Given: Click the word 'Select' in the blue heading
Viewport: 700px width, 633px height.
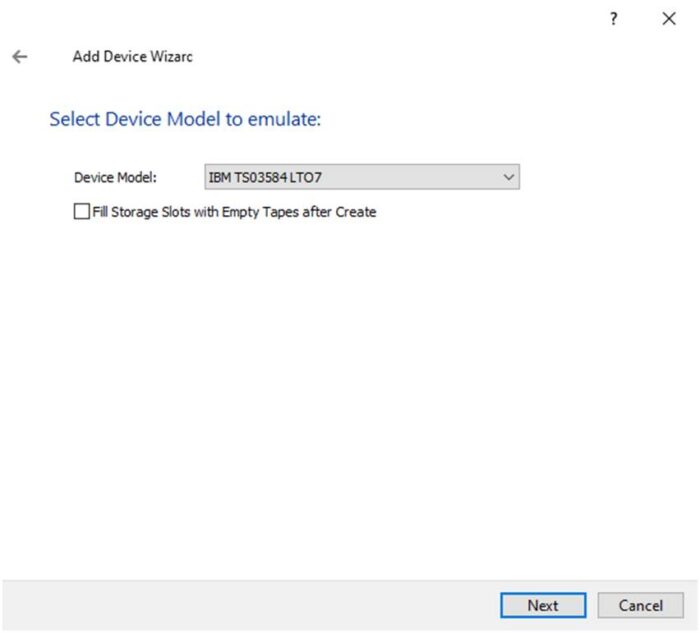Looking at the screenshot, I should 73,120.
